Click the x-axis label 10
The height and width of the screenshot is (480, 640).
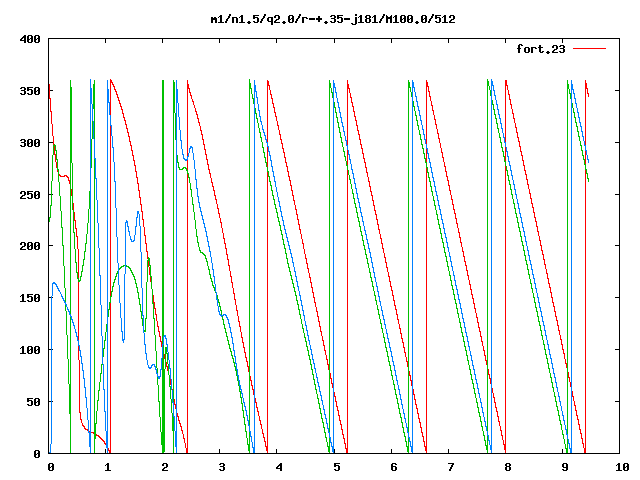point(622,467)
